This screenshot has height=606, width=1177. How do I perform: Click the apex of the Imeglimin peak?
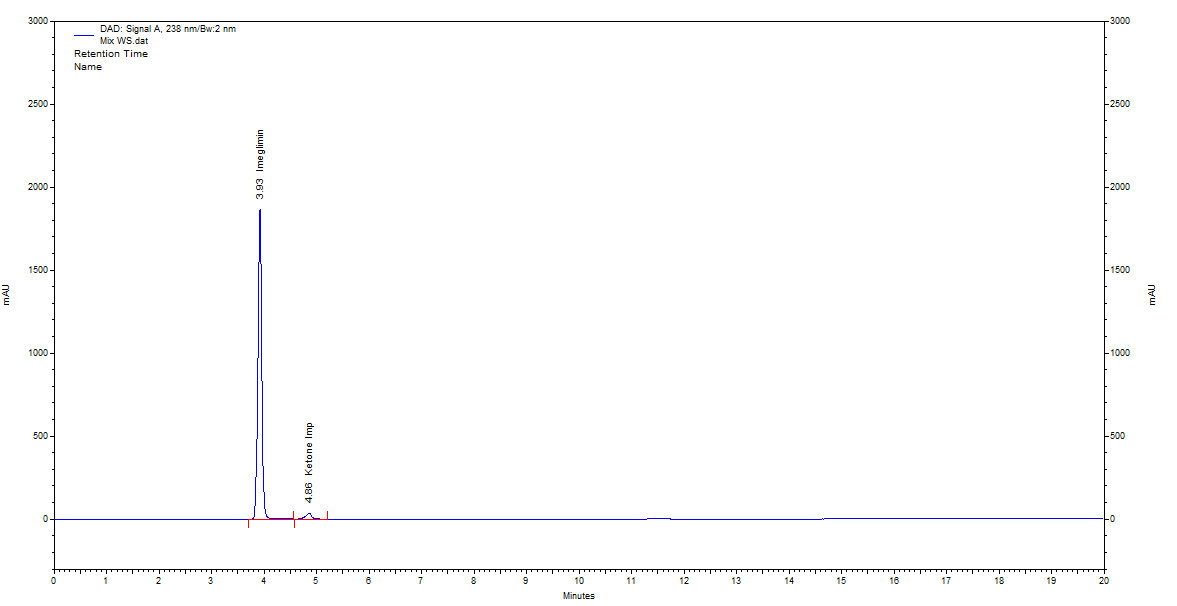[x=260, y=211]
